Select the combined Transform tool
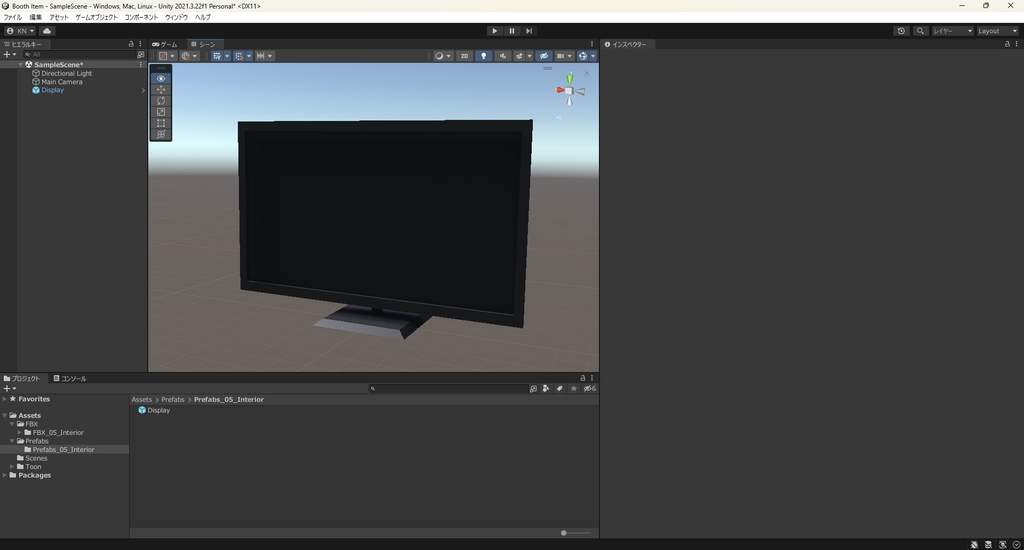Screen dimensions: 1024x550 click(x=161, y=134)
